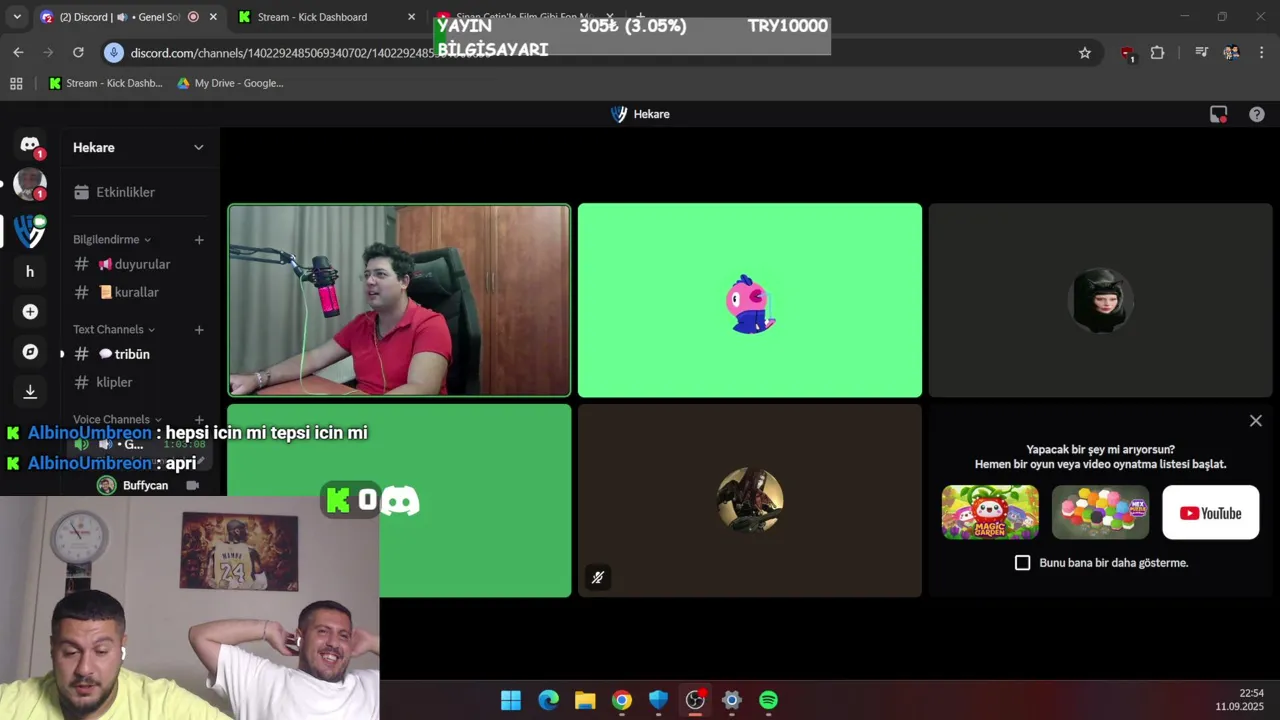Launch Magic Garden activity

pyautogui.click(x=990, y=513)
